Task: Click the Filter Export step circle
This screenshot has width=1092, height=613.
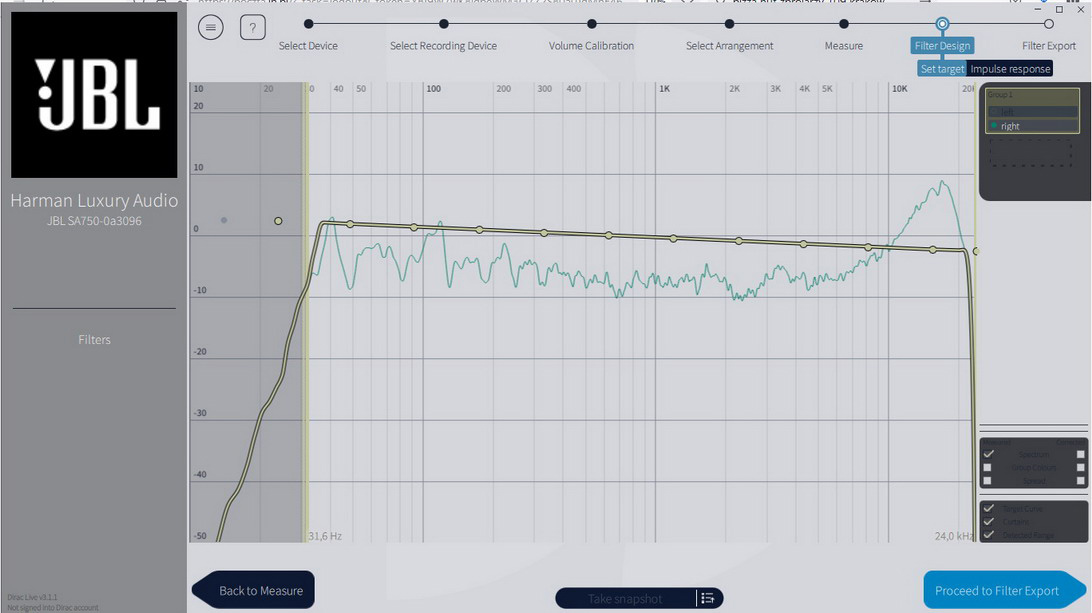Action: [1048, 24]
